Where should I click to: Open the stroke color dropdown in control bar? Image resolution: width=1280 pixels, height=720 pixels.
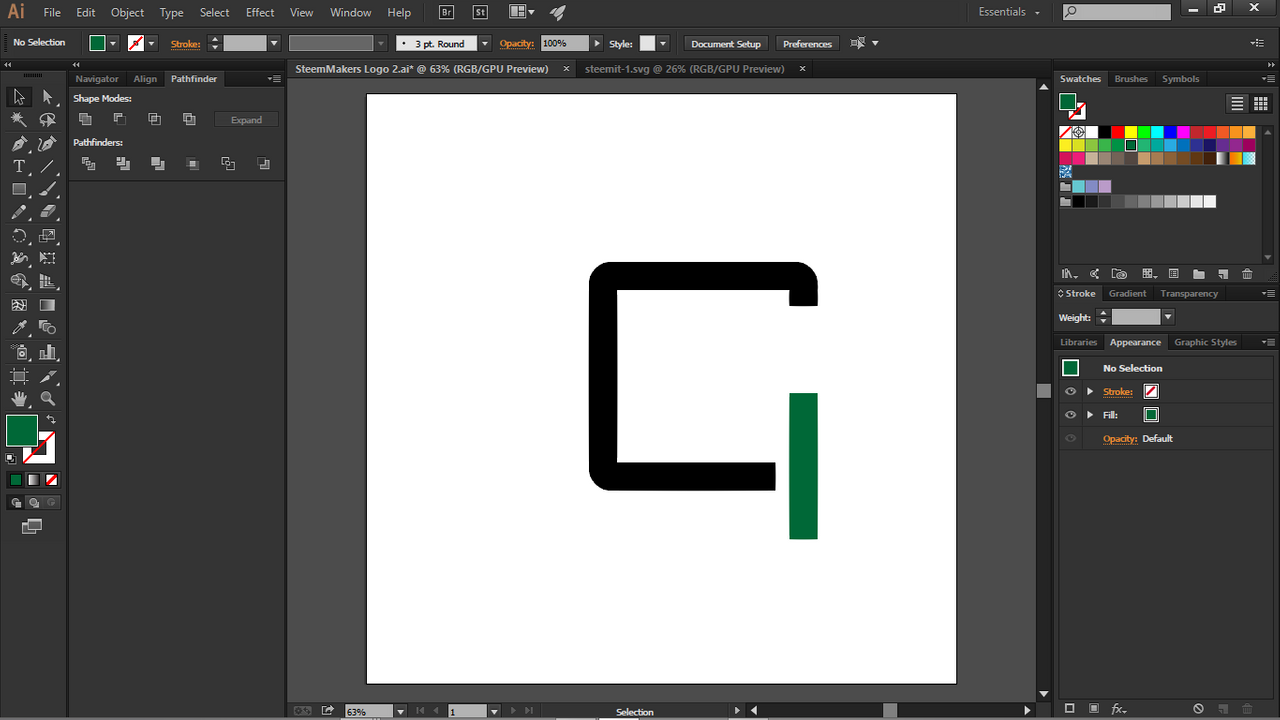tap(152, 44)
